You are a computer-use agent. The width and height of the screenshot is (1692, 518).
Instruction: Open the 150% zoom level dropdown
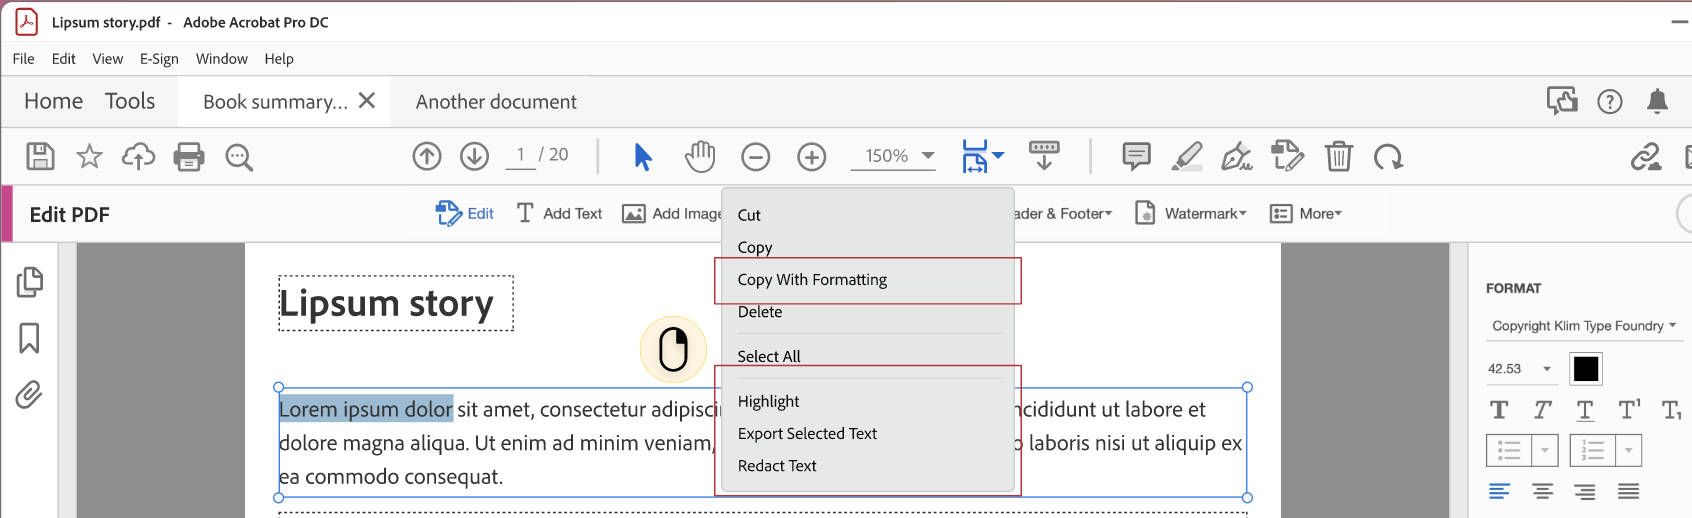click(x=928, y=156)
